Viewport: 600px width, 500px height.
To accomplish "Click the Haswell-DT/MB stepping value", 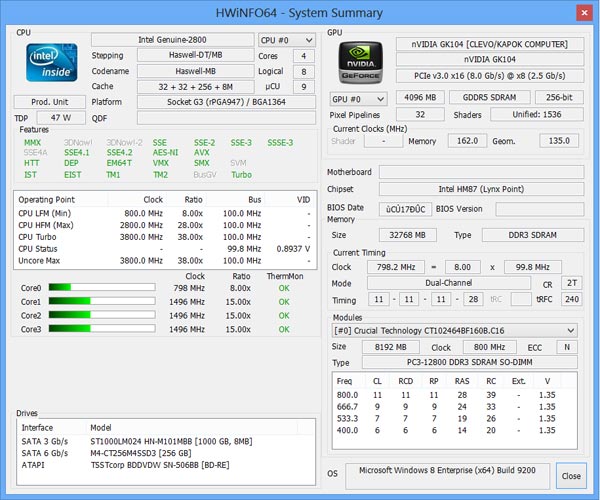I will pyautogui.click(x=196, y=55).
